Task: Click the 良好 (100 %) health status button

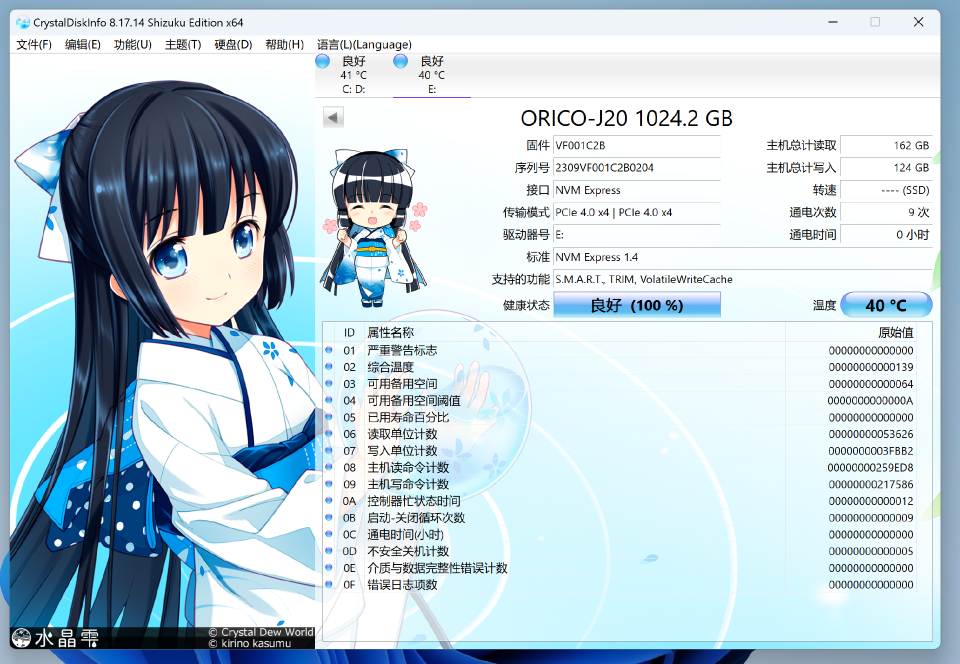Action: (637, 305)
